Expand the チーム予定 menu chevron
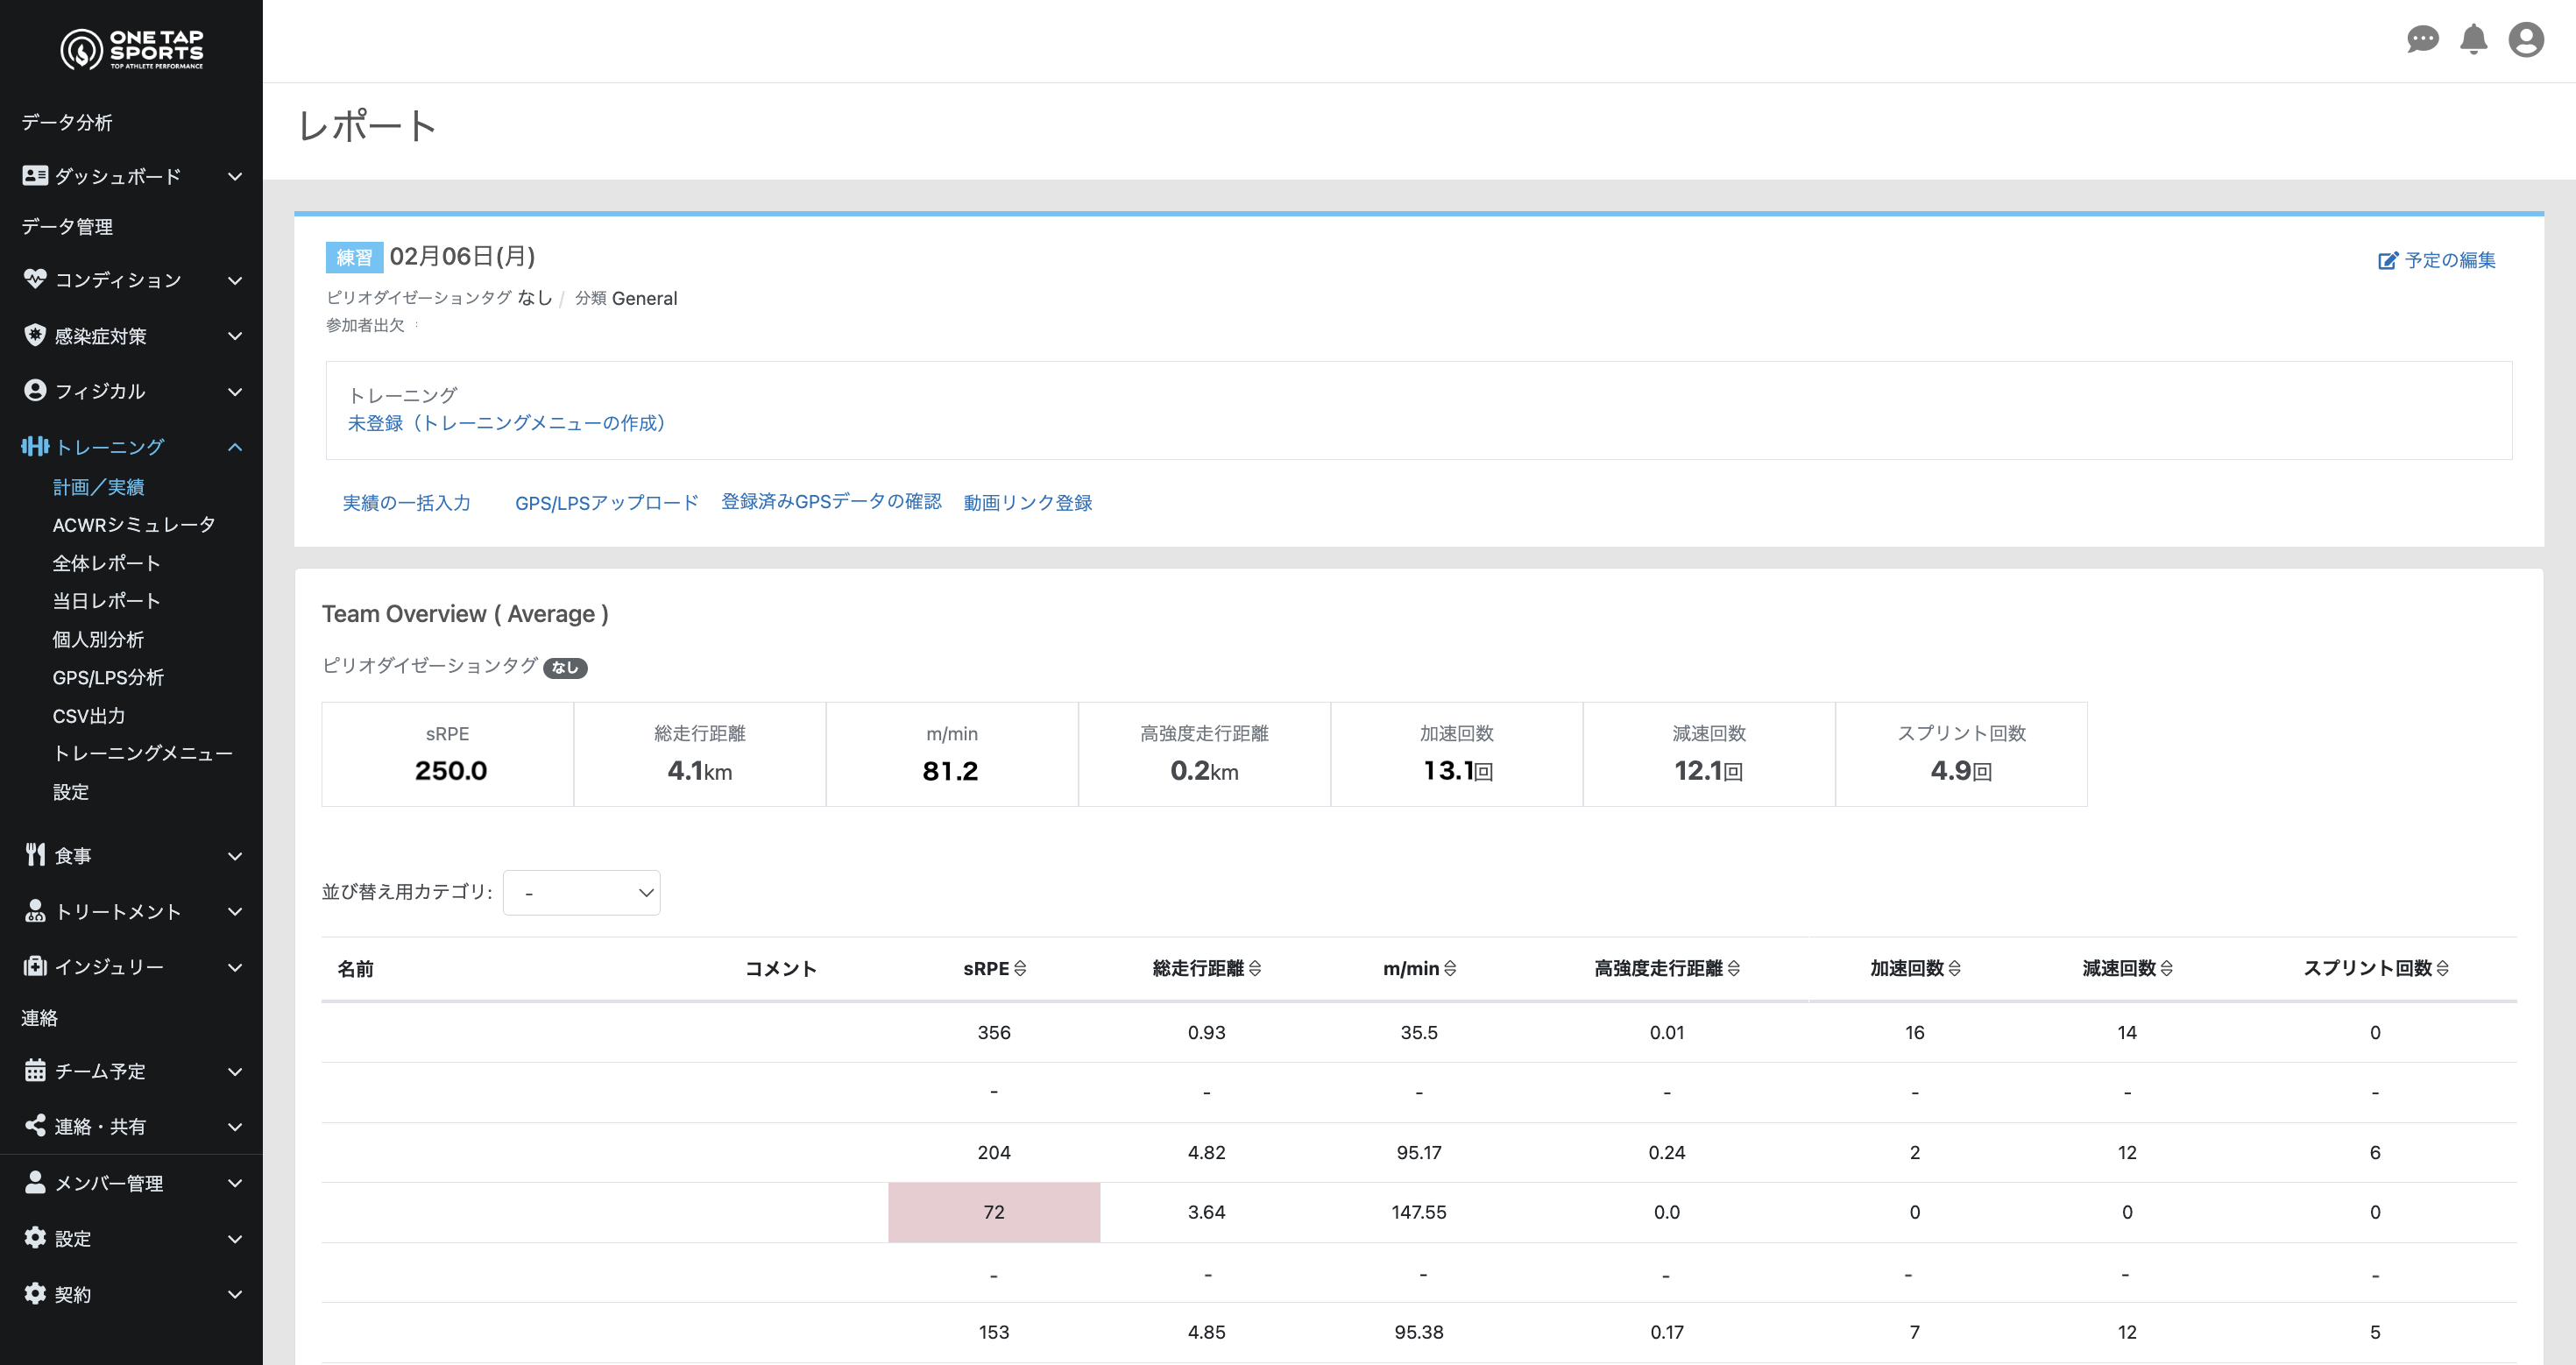 (235, 1072)
